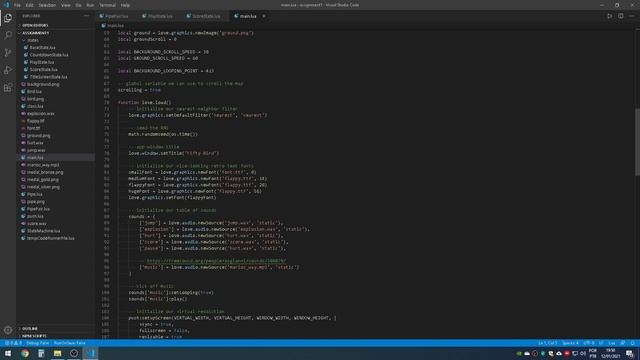The height and width of the screenshot is (360, 640).
Task: Expand the Open Editors section
Action: [x=35, y=25]
